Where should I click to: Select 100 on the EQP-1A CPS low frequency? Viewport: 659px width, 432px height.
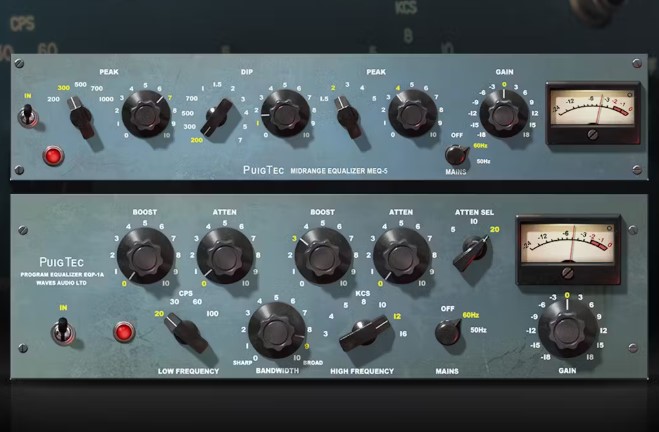coord(212,313)
